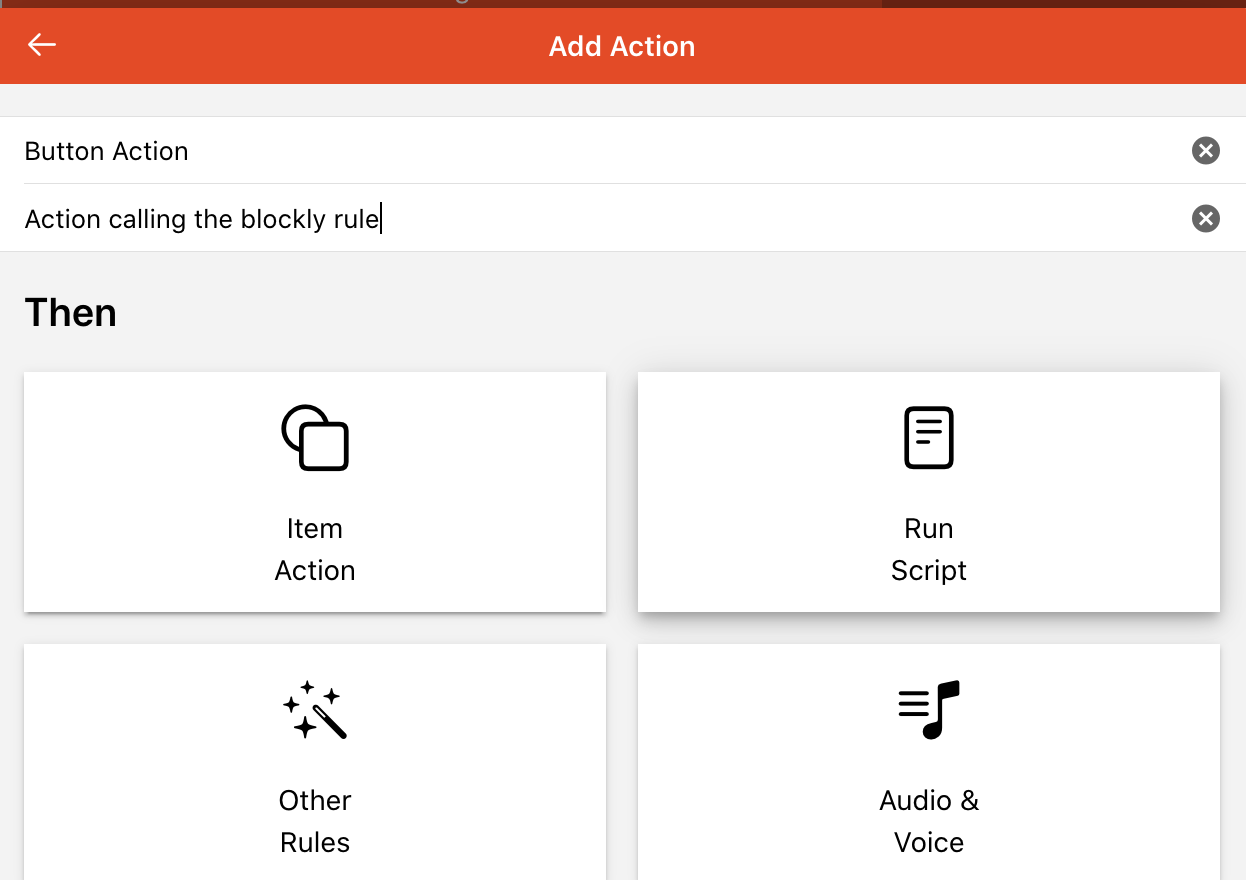The width and height of the screenshot is (1246, 880).
Task: Clear the blockly rule description field
Action: pyautogui.click(x=1206, y=218)
